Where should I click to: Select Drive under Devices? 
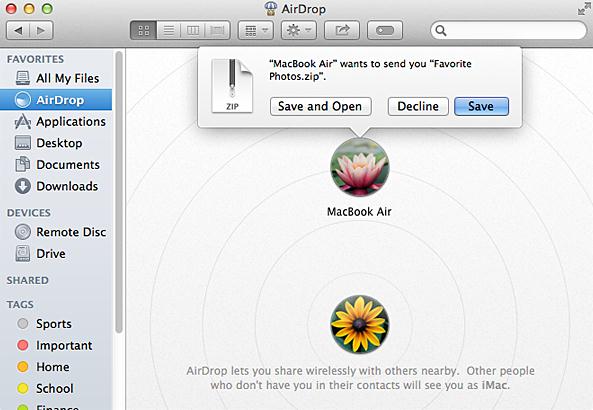point(57,253)
